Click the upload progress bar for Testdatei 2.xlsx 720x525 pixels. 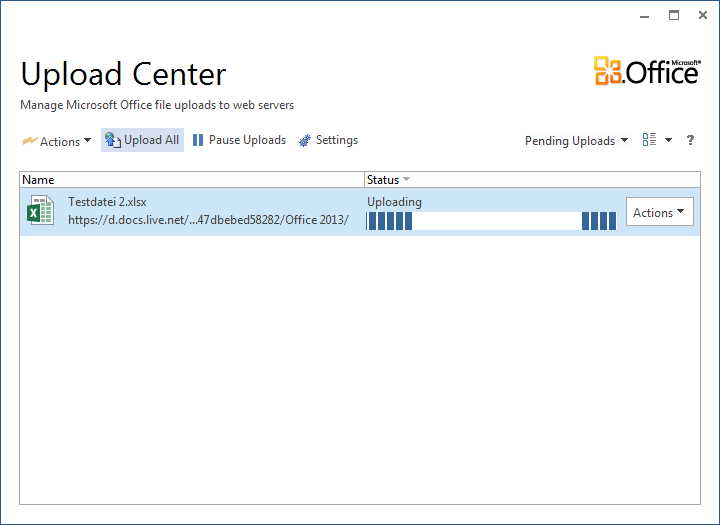tap(491, 221)
